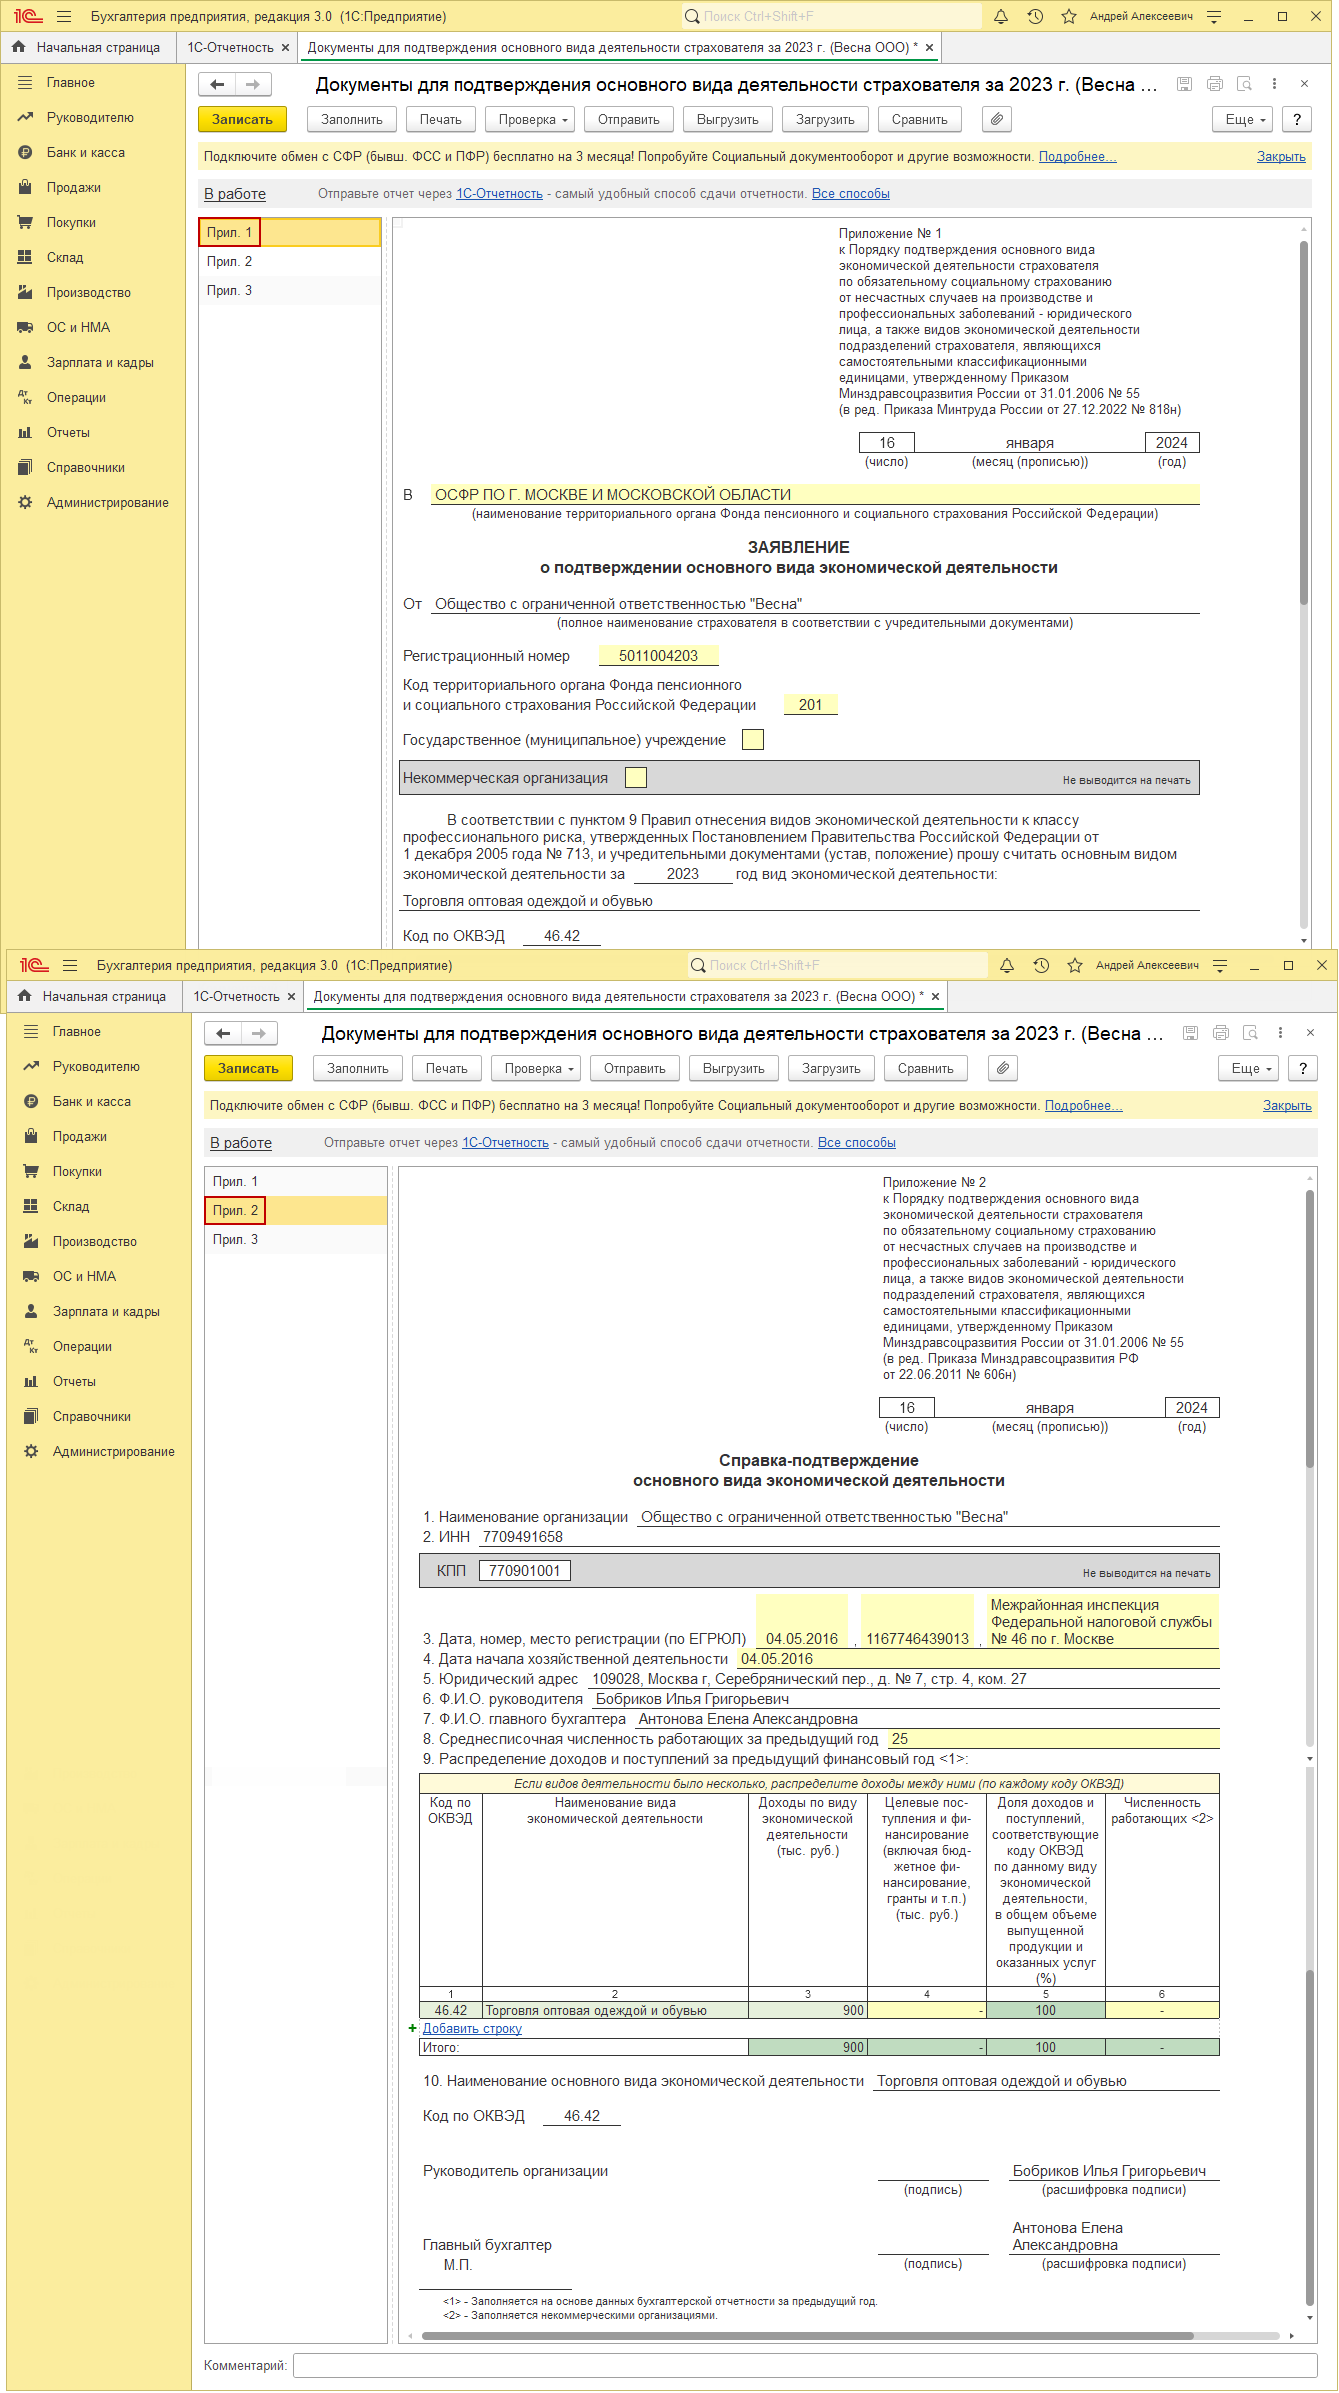Viewport: 1339px width, 2393px height.
Task: Open Продажи section in top window sidebar
Action: pyautogui.click(x=73, y=187)
